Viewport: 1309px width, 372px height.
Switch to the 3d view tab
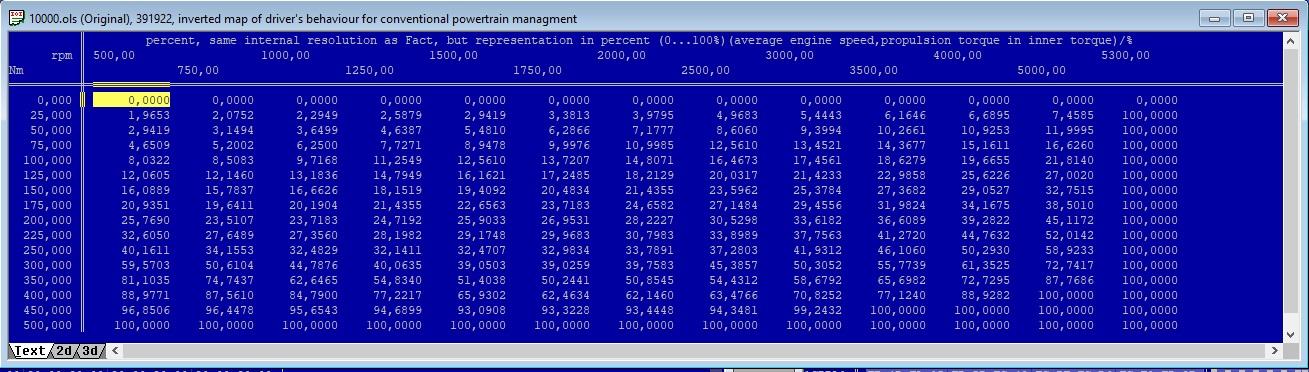[91, 351]
